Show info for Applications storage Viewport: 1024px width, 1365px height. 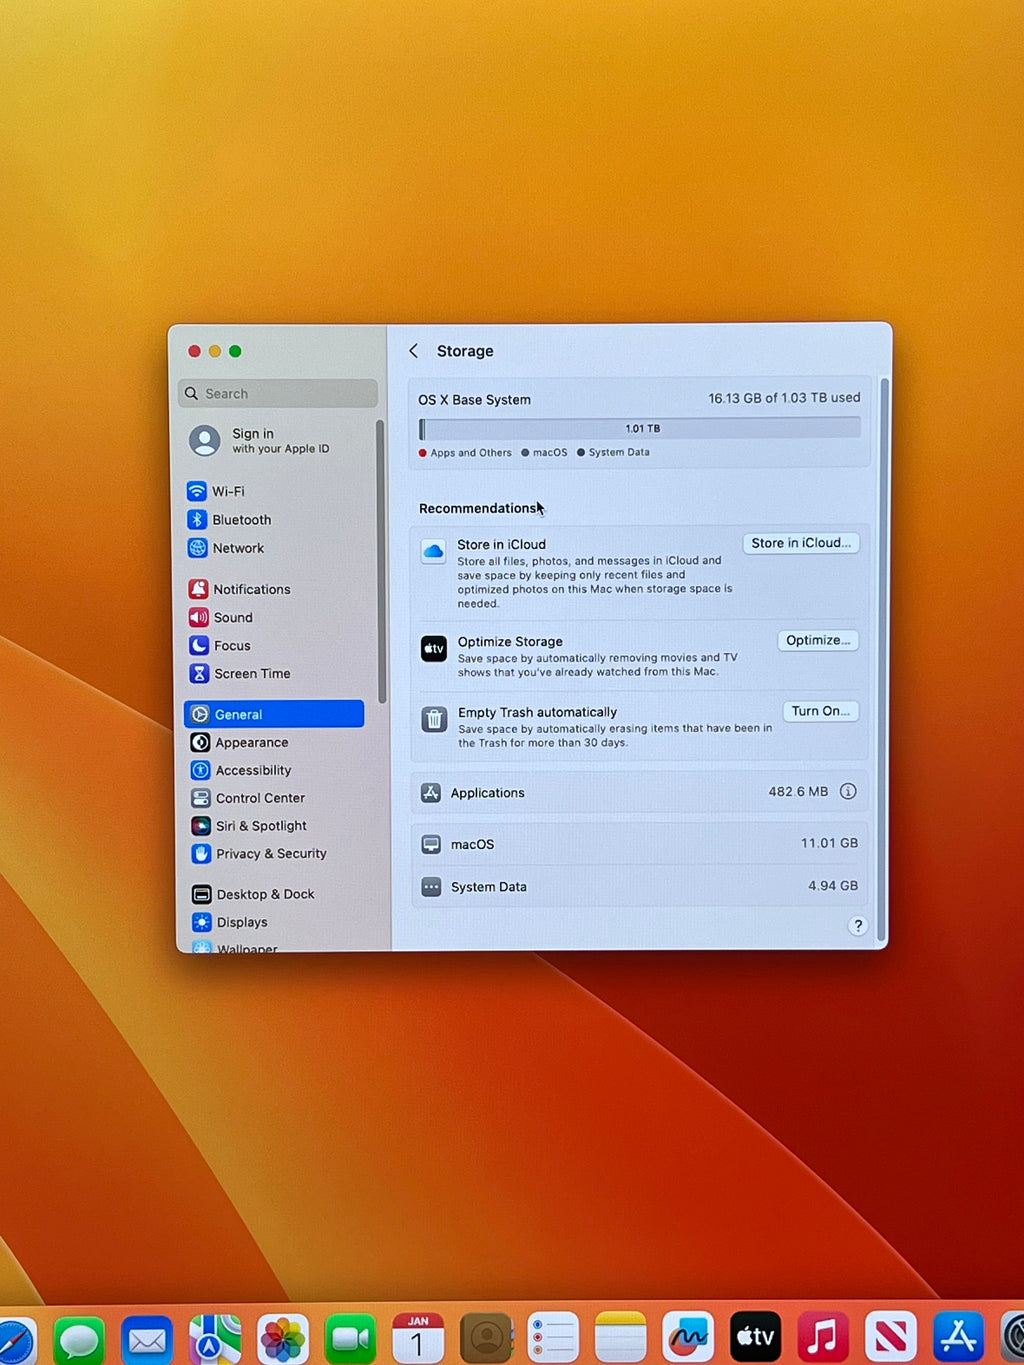tap(848, 791)
